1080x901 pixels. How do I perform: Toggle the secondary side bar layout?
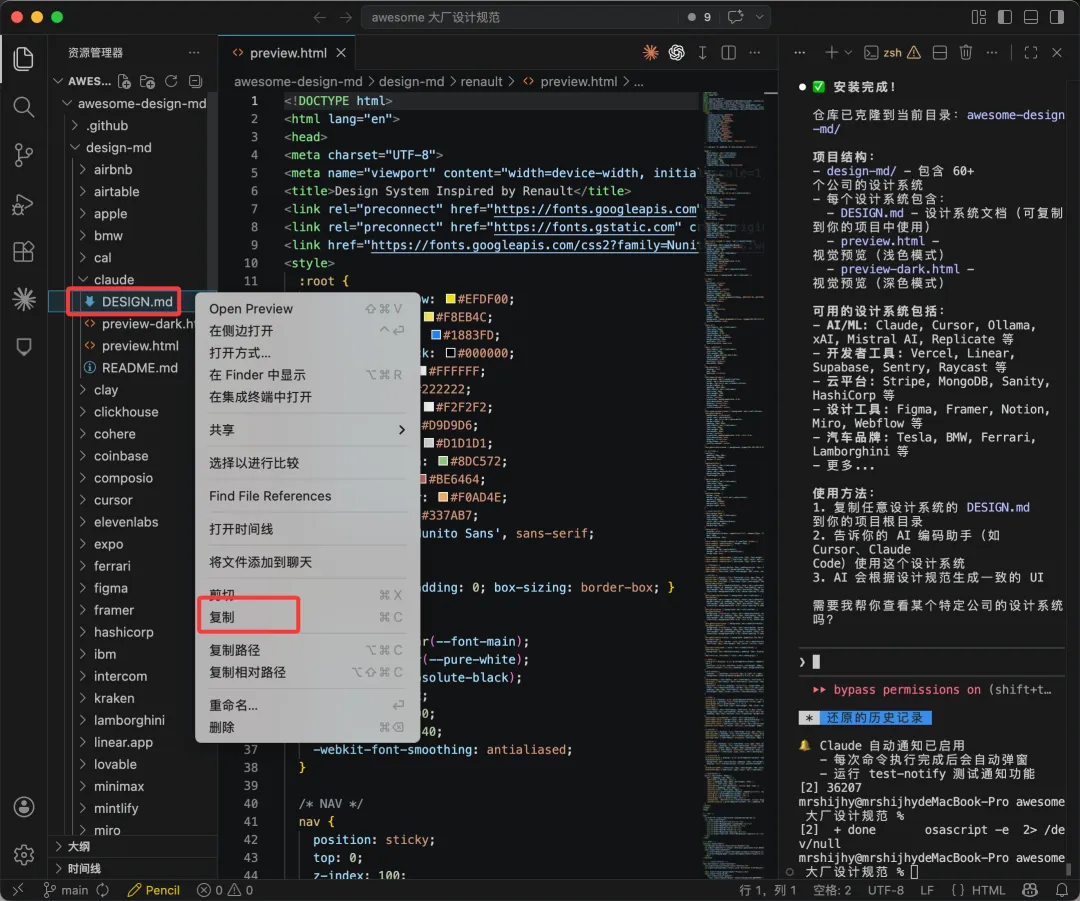click(1057, 17)
